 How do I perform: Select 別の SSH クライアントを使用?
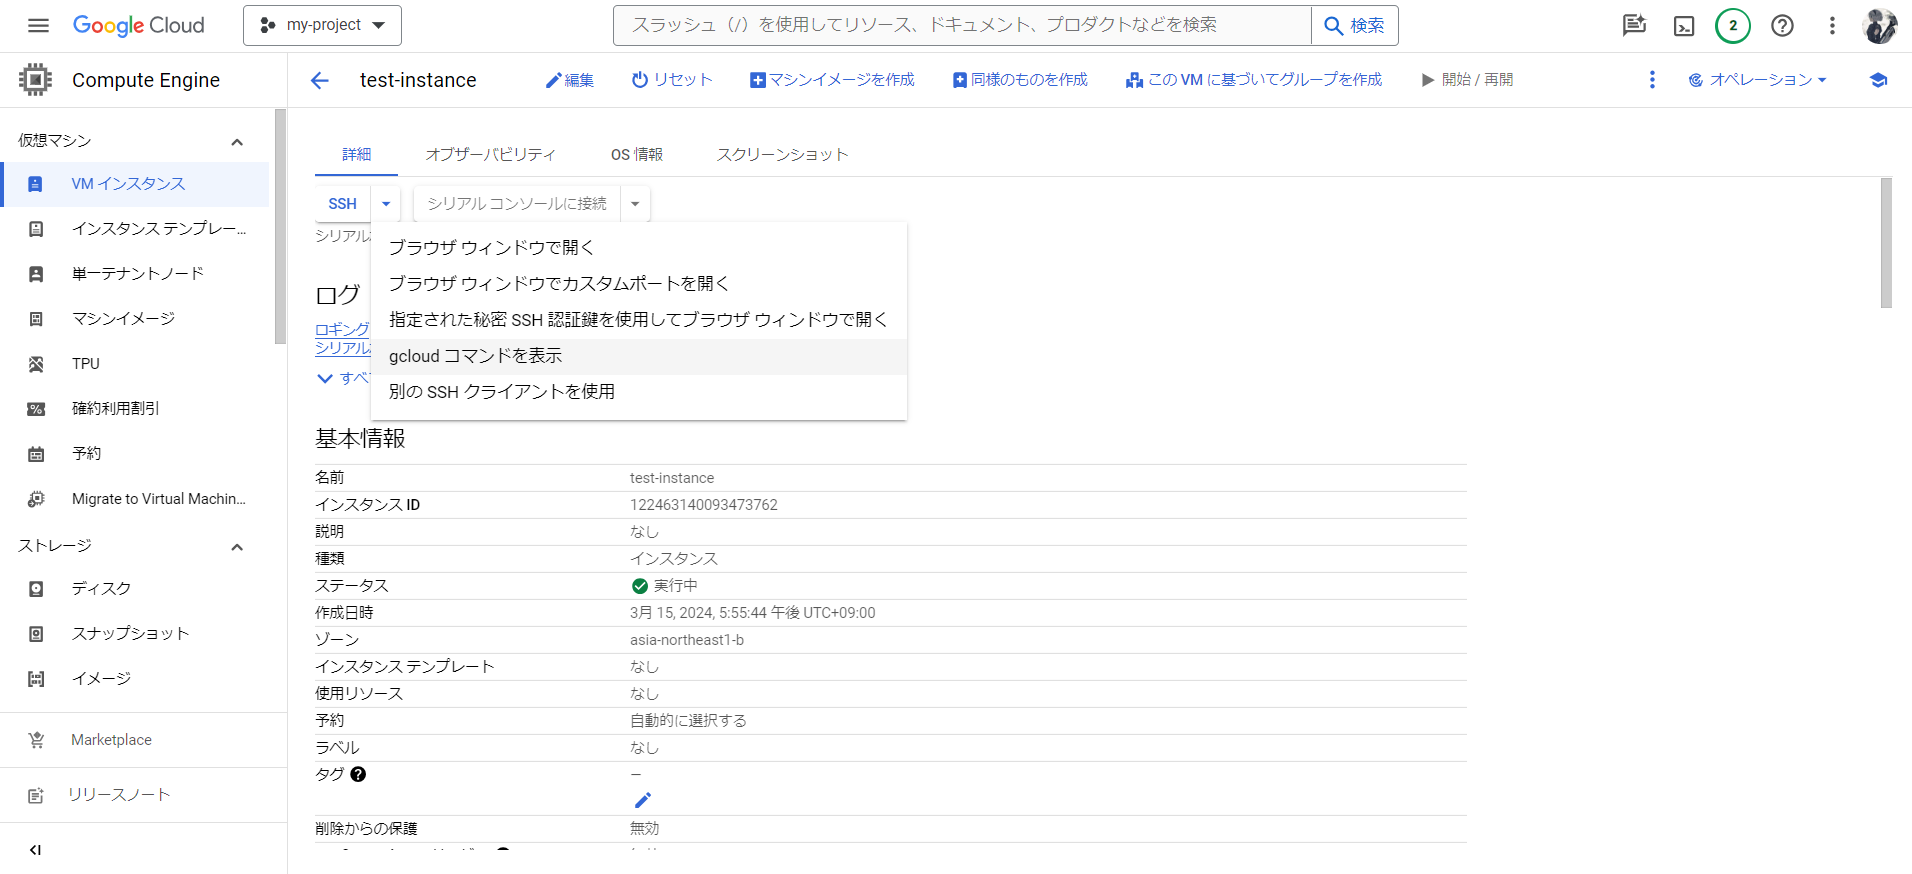click(638, 392)
